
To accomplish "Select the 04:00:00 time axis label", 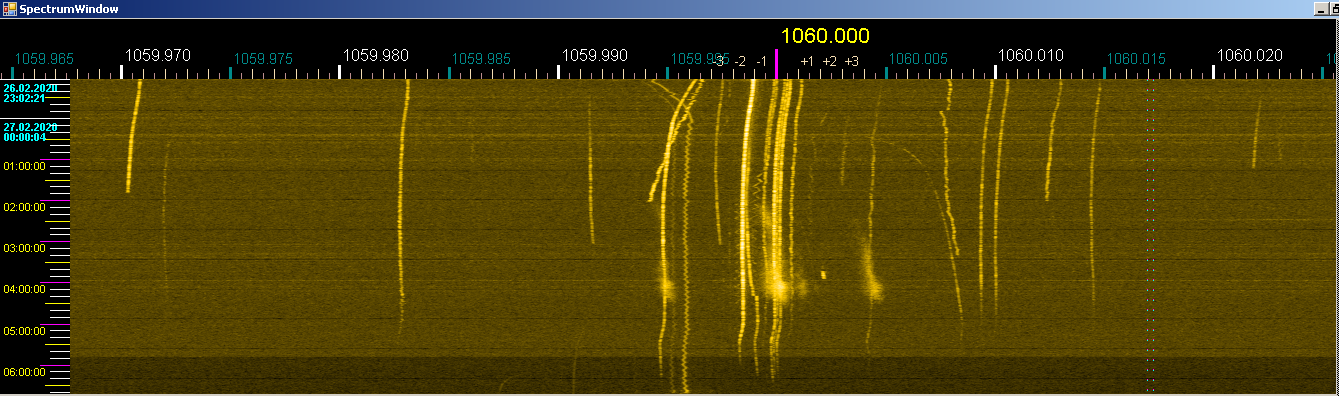I will (x=25, y=289).
